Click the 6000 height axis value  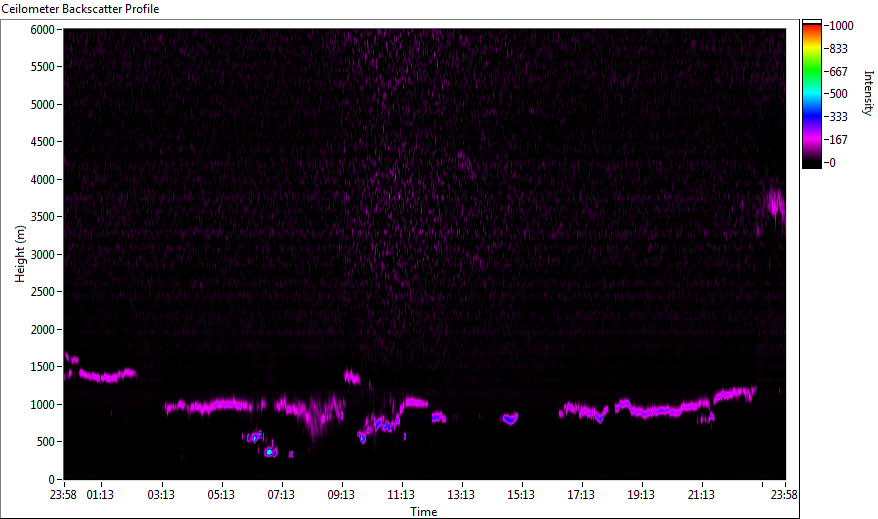[x=43, y=30]
